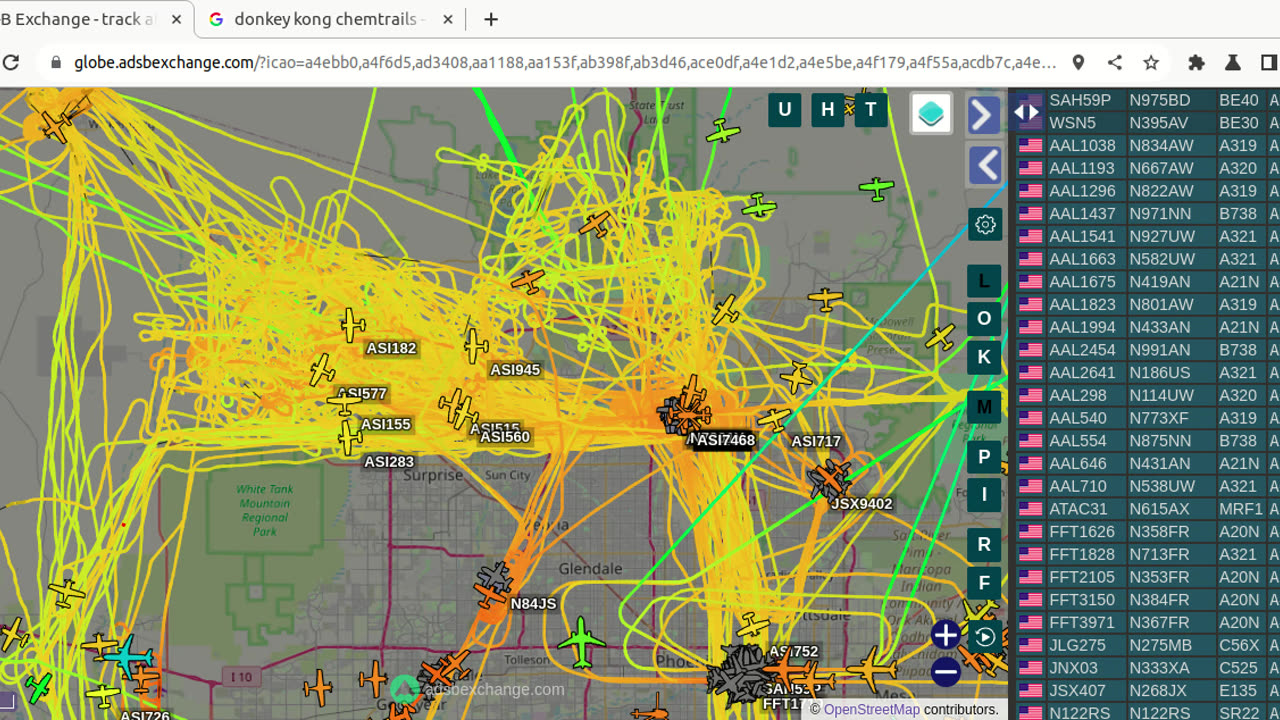Expand the sidebar with left arrow
Image resolution: width=1280 pixels, height=720 pixels.
986,165
